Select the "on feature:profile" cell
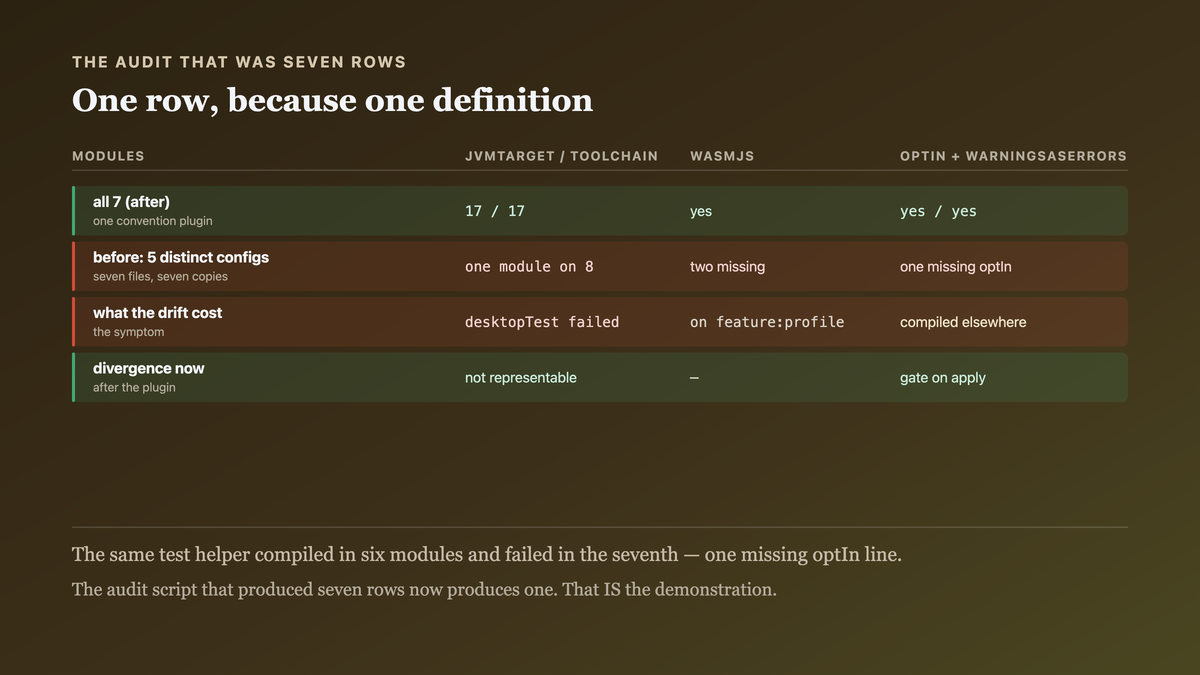 [x=767, y=322]
